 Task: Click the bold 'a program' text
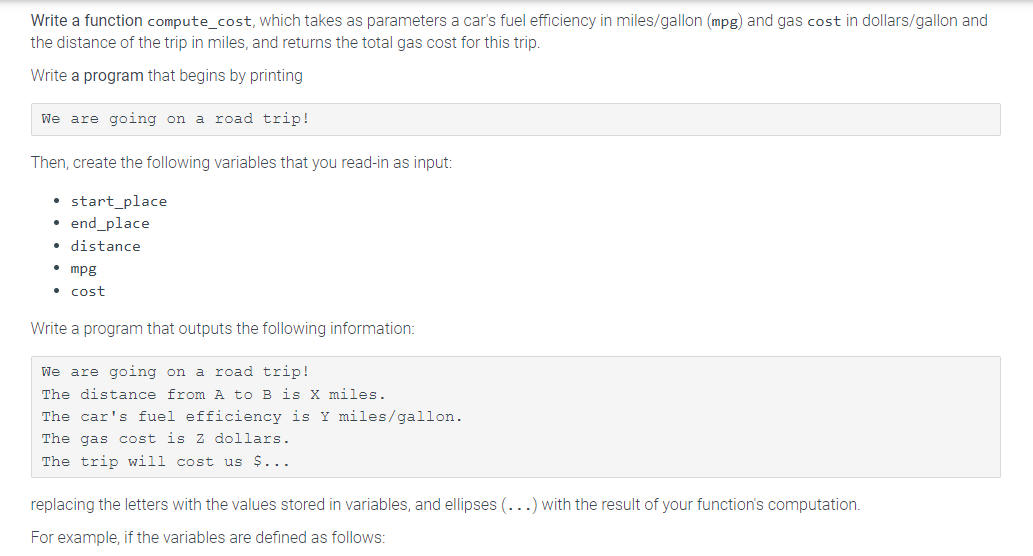[x=107, y=76]
